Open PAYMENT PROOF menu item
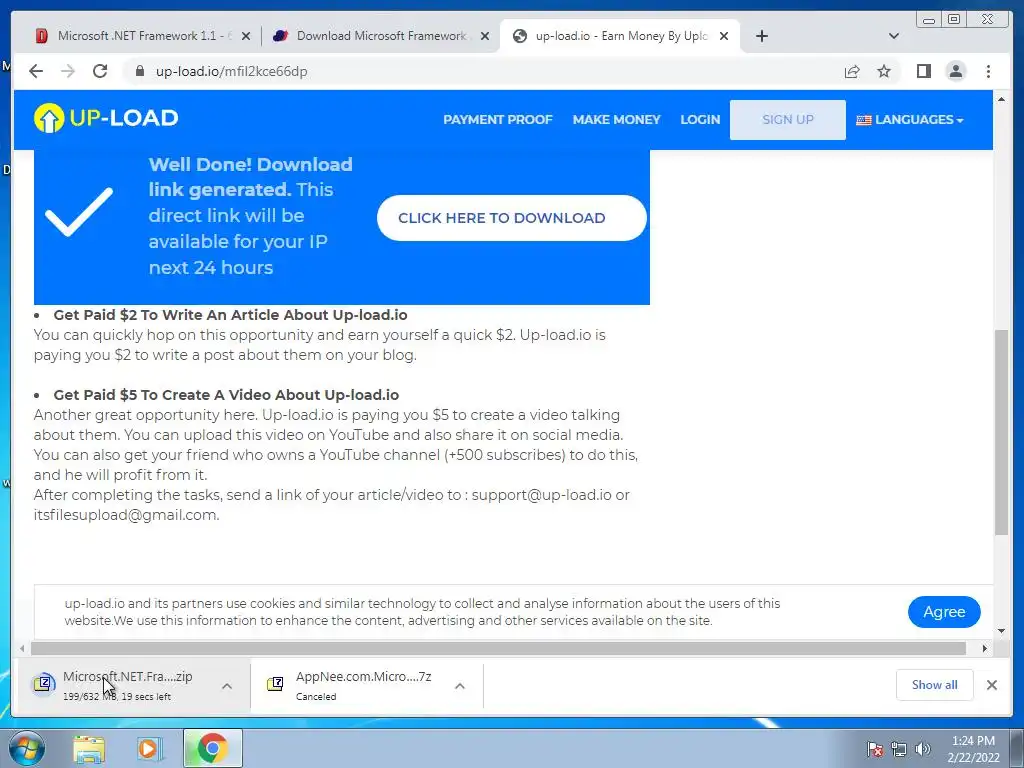 click(498, 120)
